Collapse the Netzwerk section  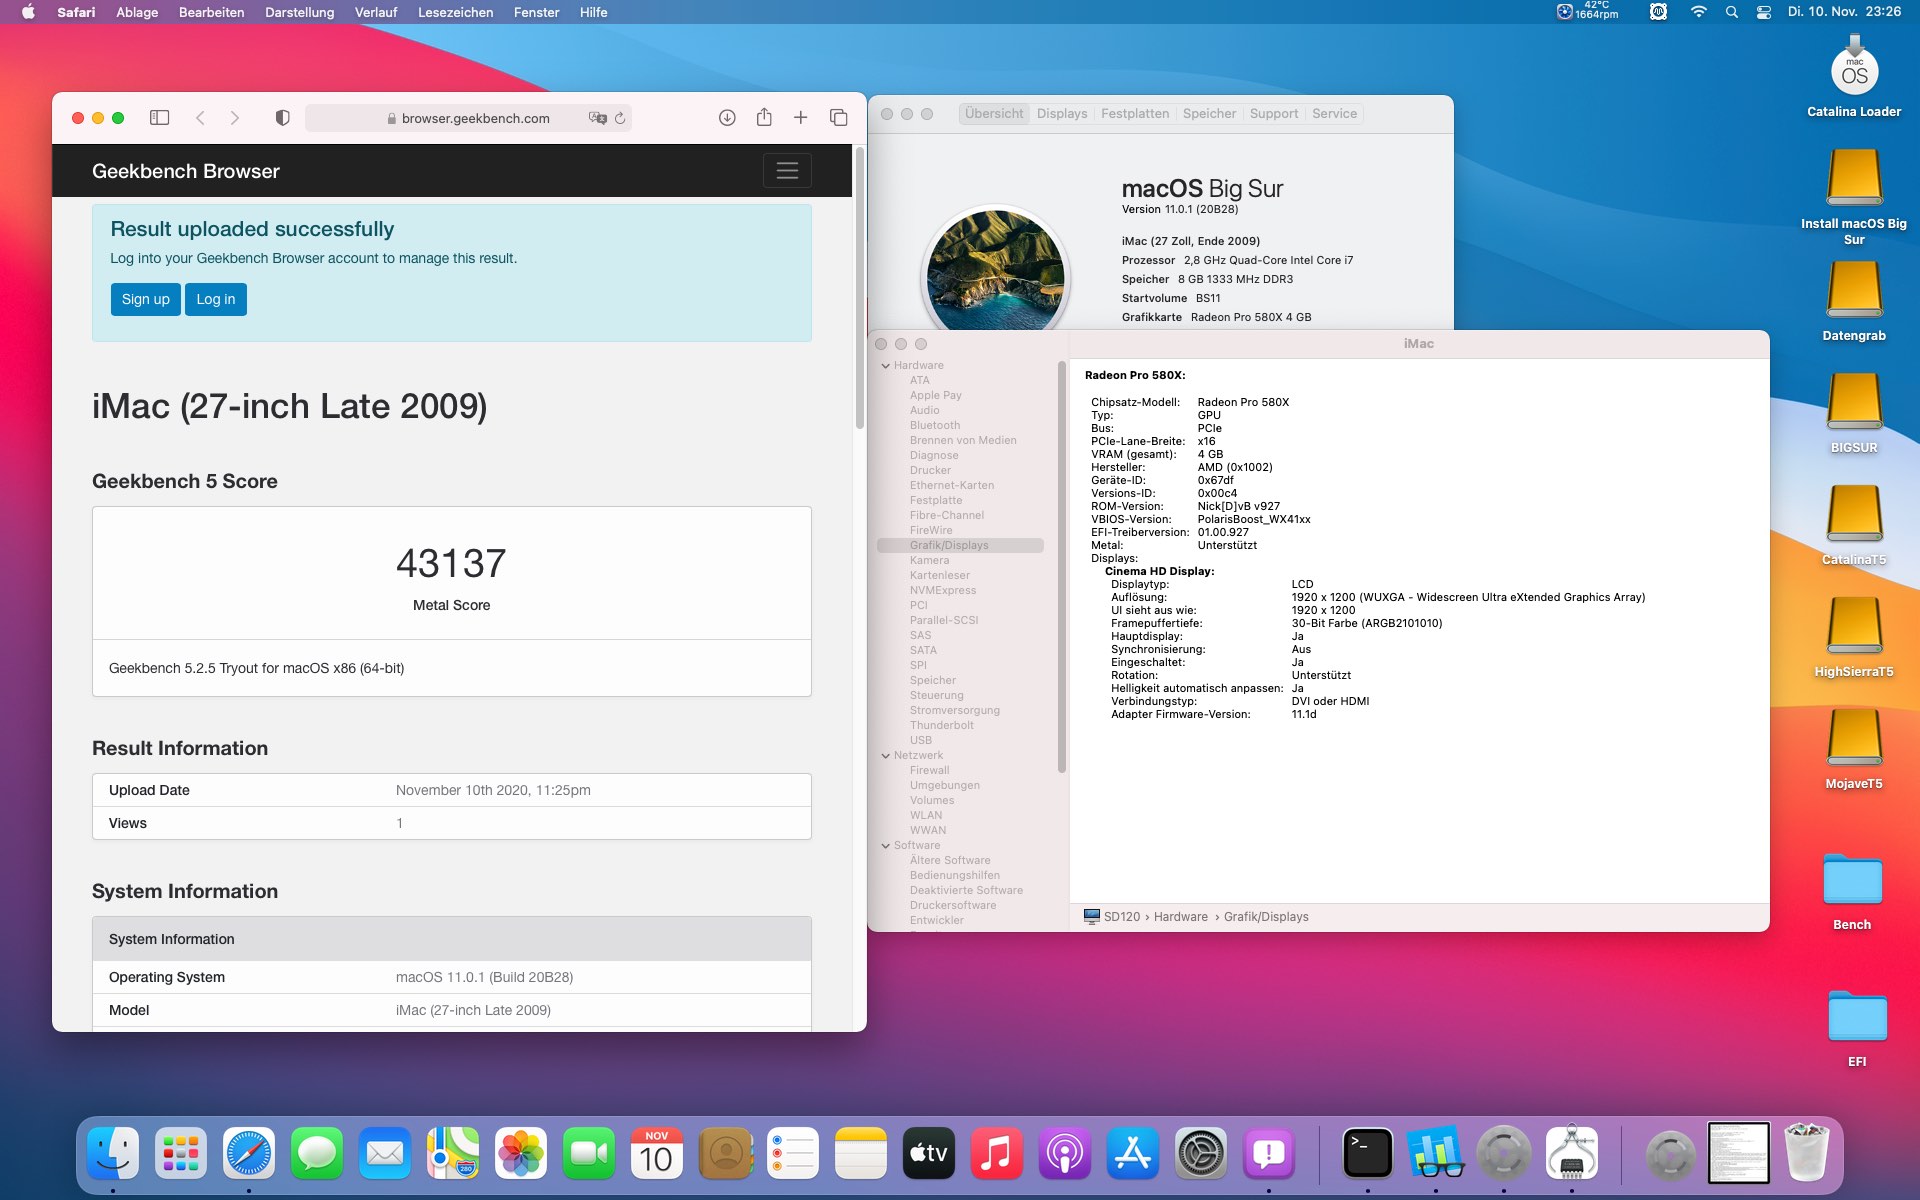coord(886,756)
